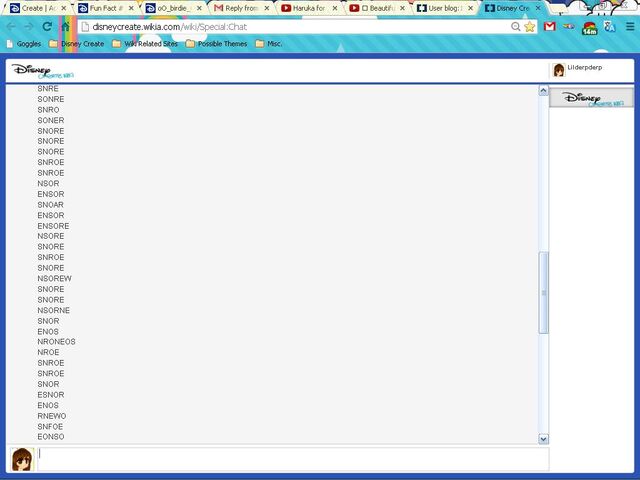Click the 'SNOAR' chat line

(50, 204)
